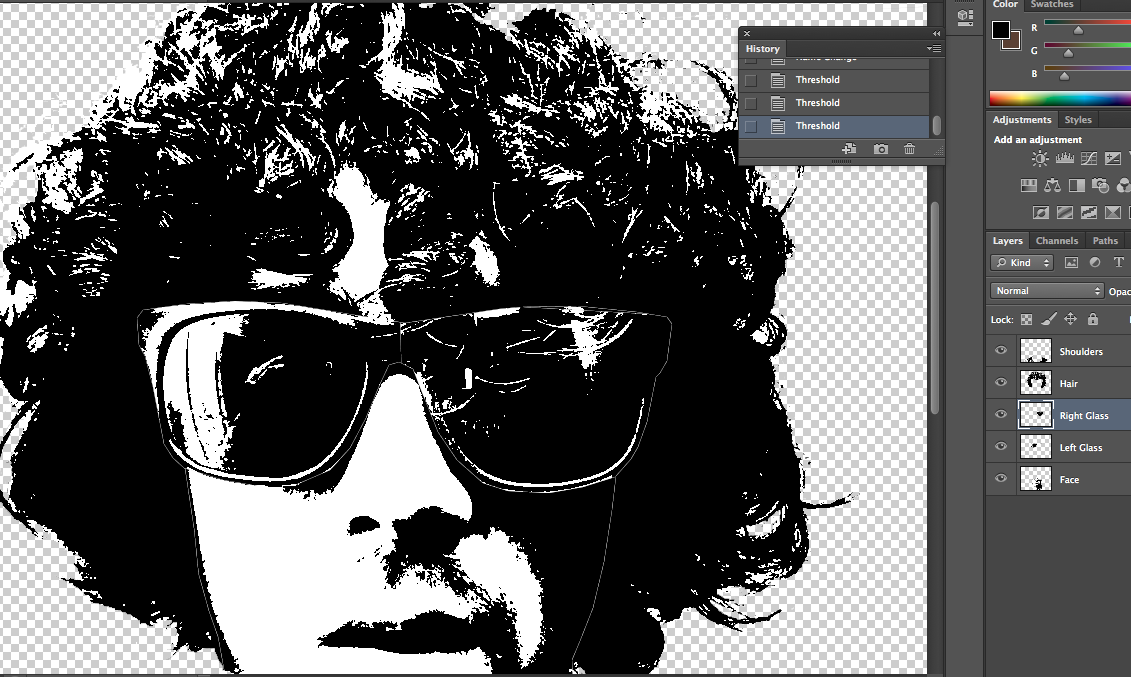Viewport: 1131px width, 677px height.
Task: Lock layer position move icon
Action: pos(1070,319)
